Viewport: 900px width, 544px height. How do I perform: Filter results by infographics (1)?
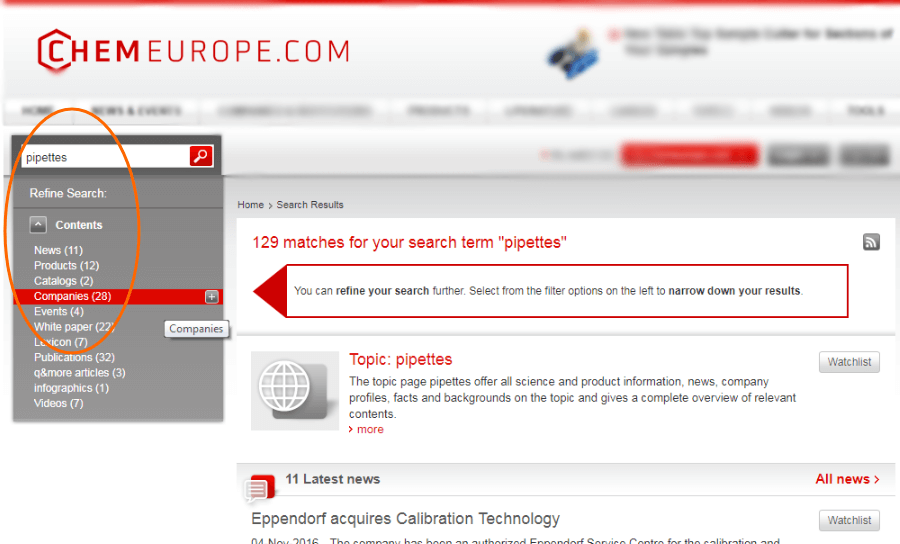click(x=71, y=388)
